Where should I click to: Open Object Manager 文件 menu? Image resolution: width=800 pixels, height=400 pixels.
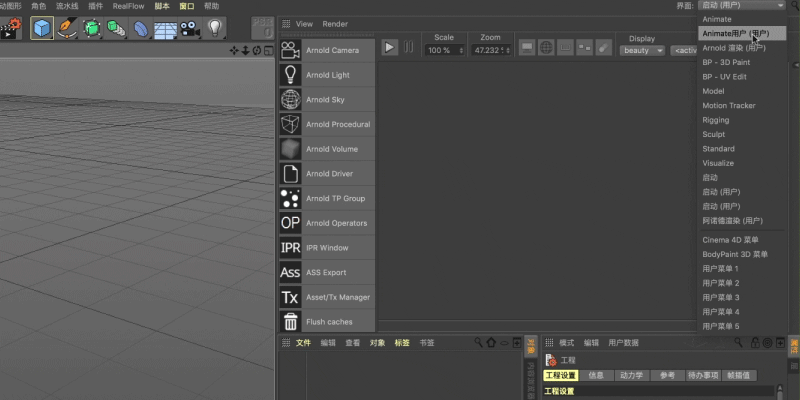click(303, 343)
